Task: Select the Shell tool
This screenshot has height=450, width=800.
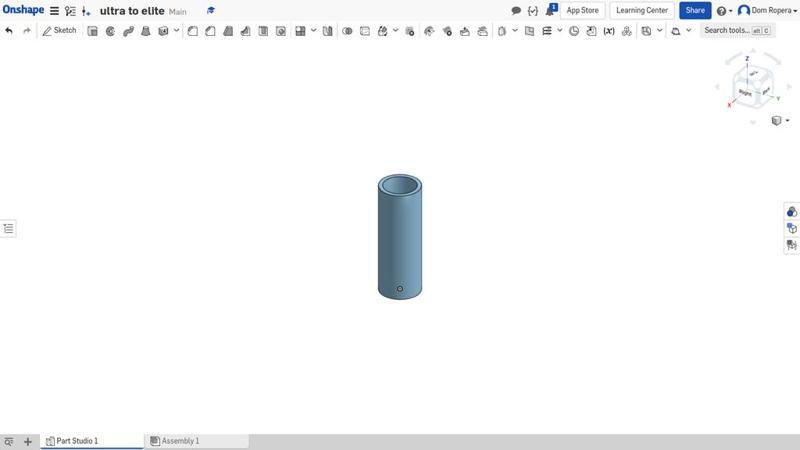Action: coord(263,31)
